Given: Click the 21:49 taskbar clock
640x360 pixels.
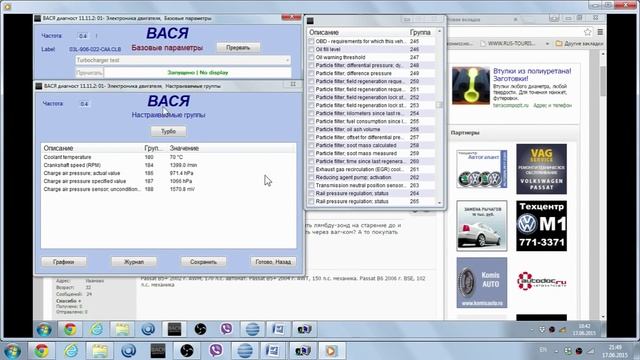Looking at the screenshot, I should (615, 351).
